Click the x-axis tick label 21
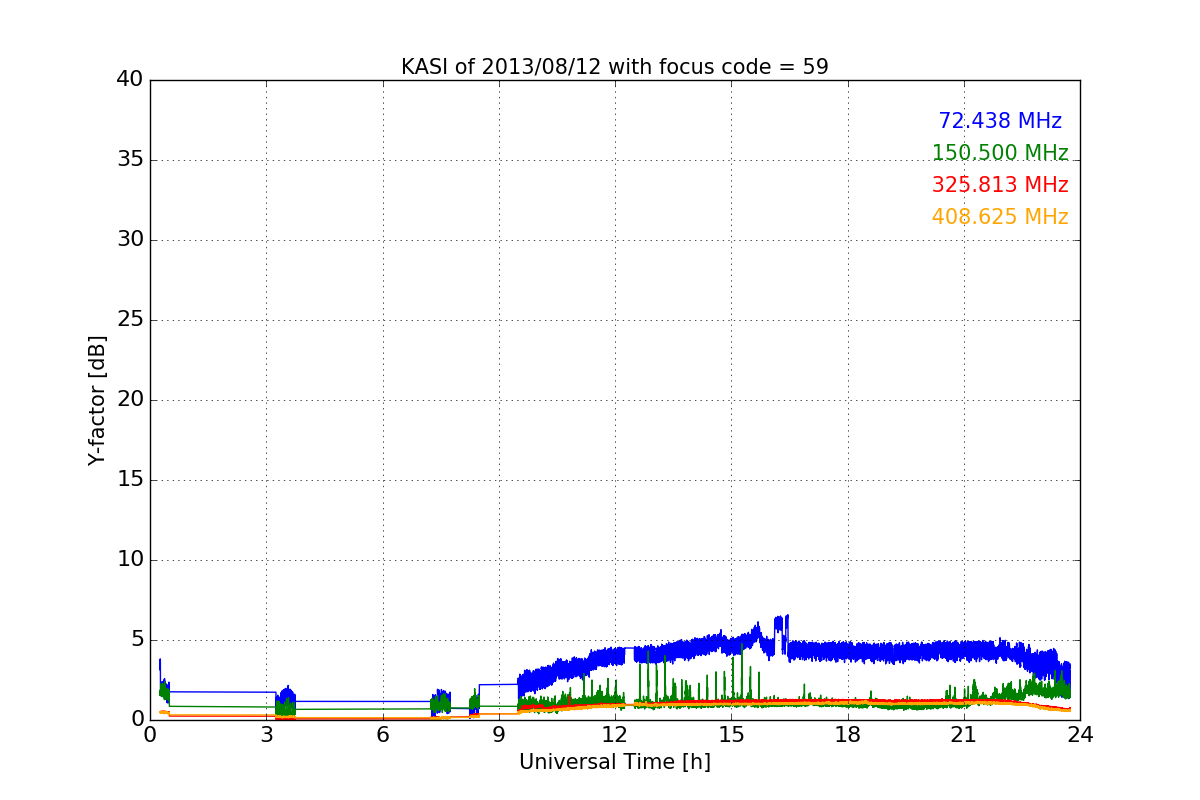 pos(964,735)
